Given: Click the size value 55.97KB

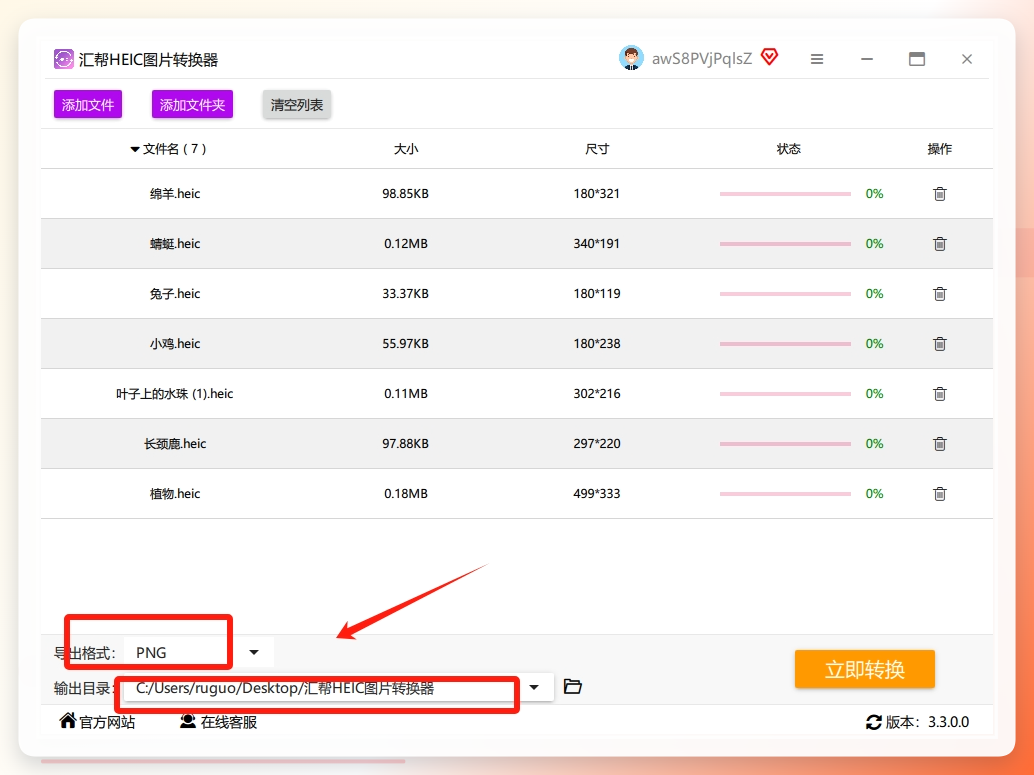Looking at the screenshot, I should (406, 344).
